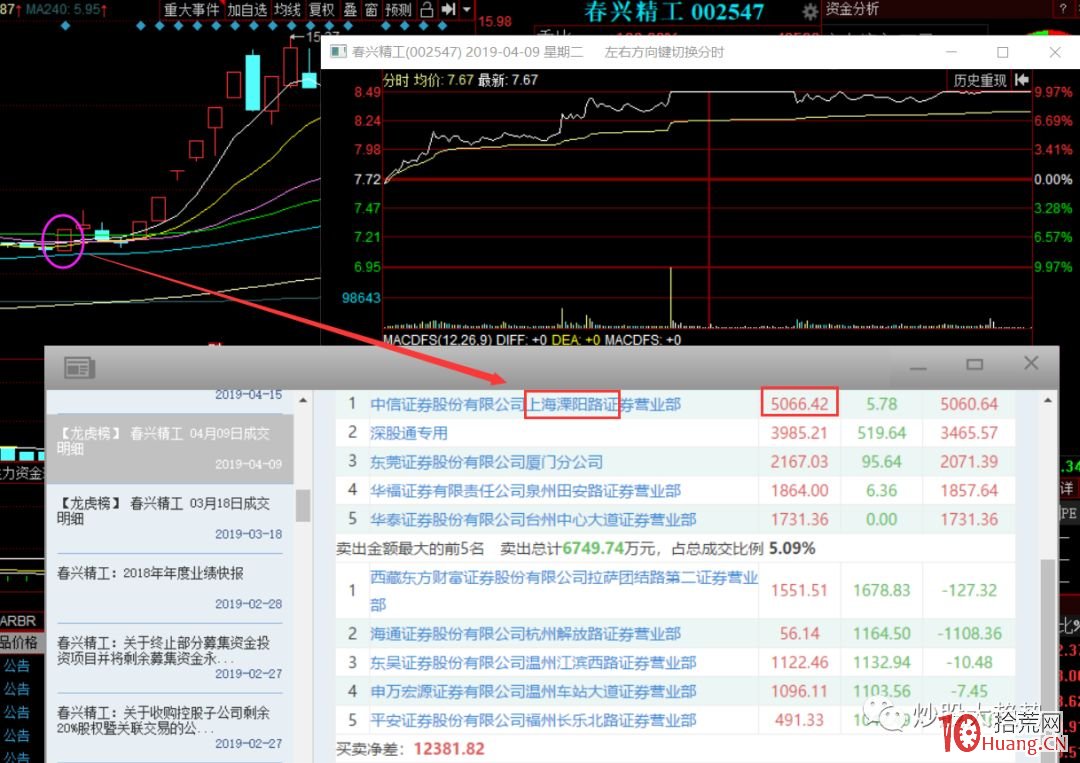Viewport: 1080px width, 763px height.
Task: Click the 历史重现 history replay button
Action: point(979,81)
